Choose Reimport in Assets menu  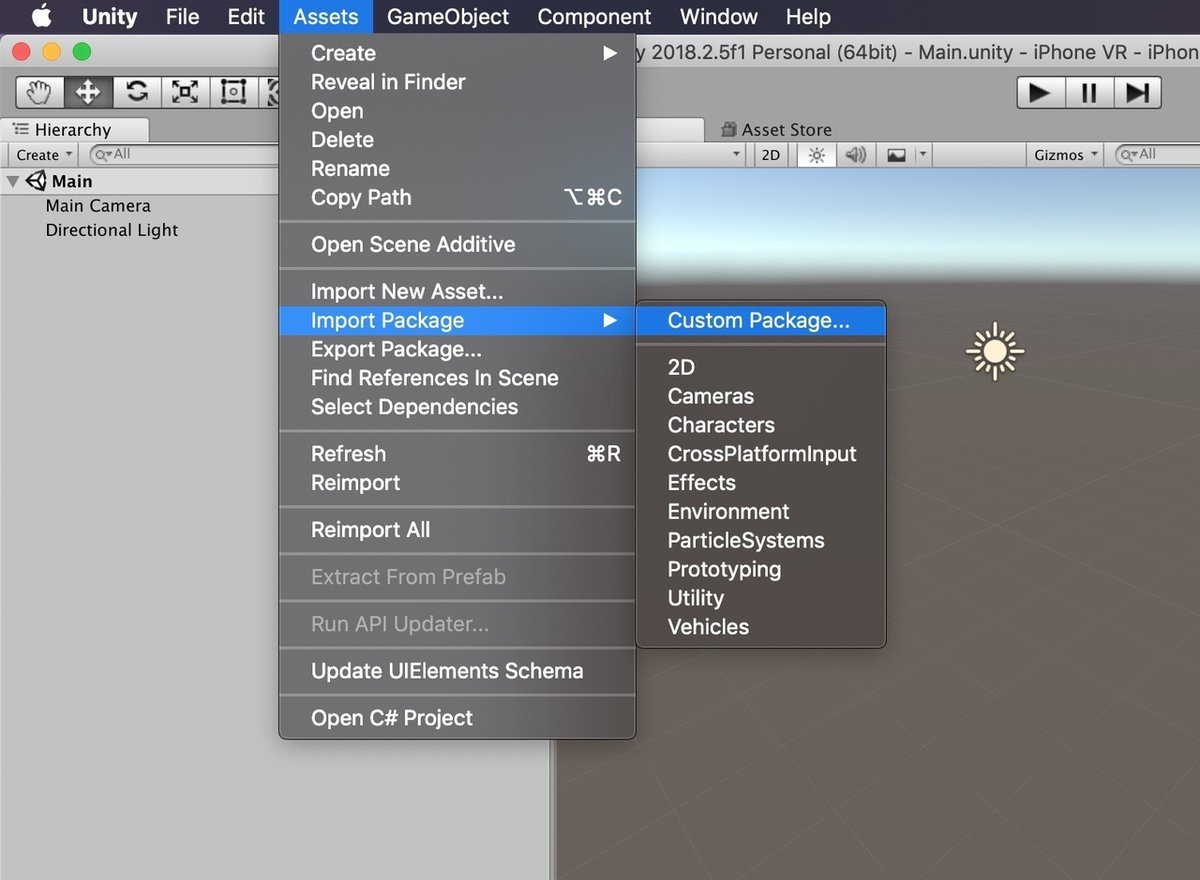[x=457, y=483]
